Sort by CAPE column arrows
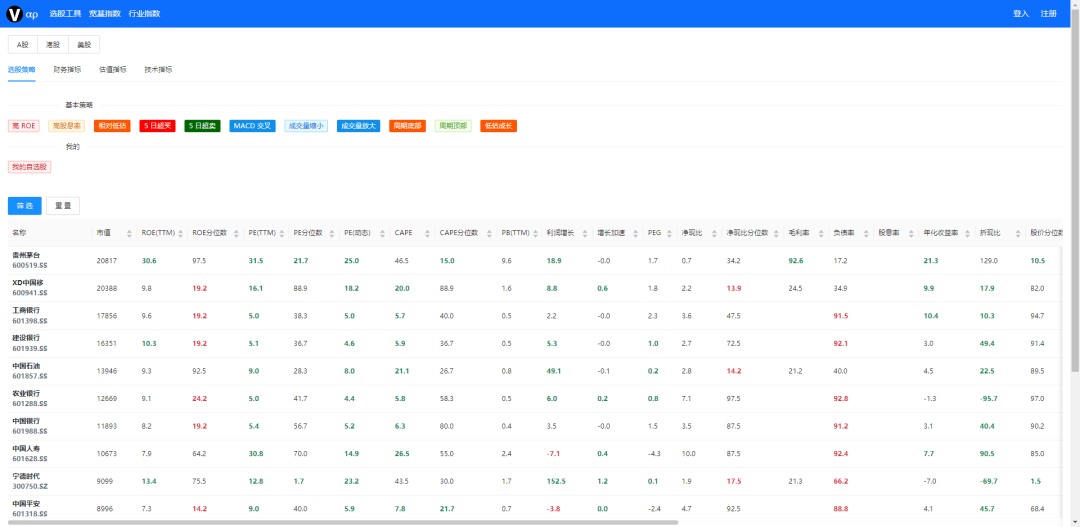 (x=428, y=233)
